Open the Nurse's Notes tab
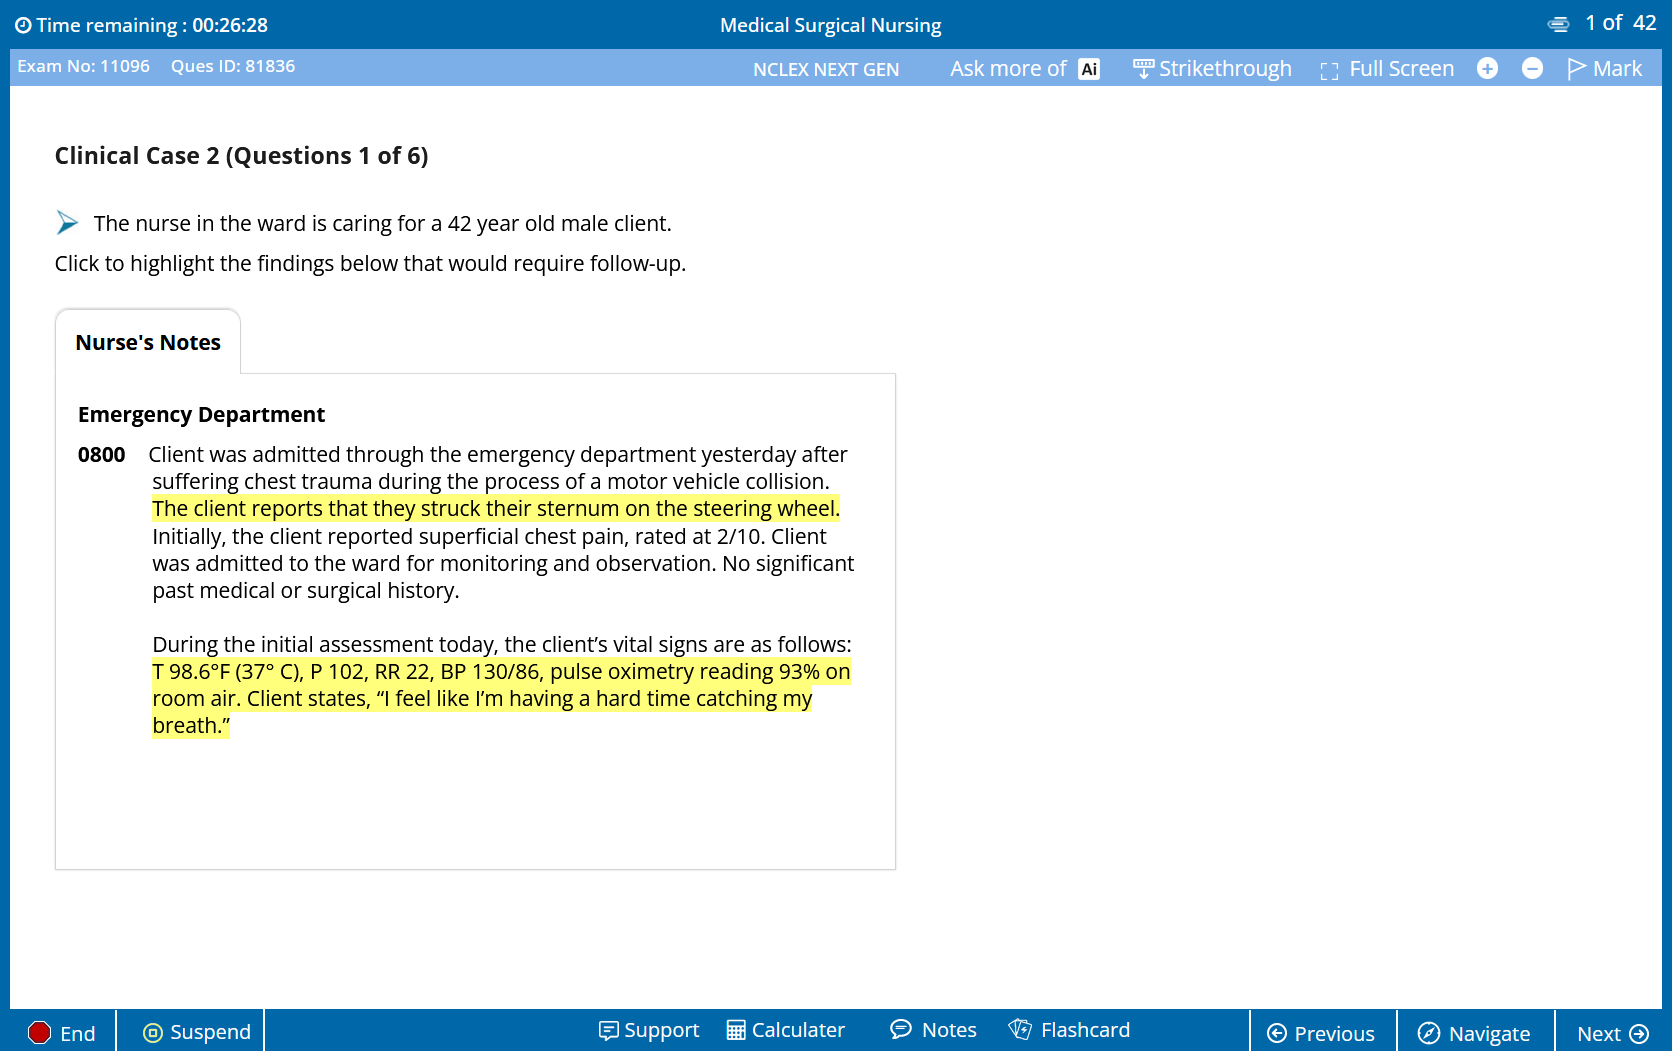Screen dimensions: 1672x1051 148,342
